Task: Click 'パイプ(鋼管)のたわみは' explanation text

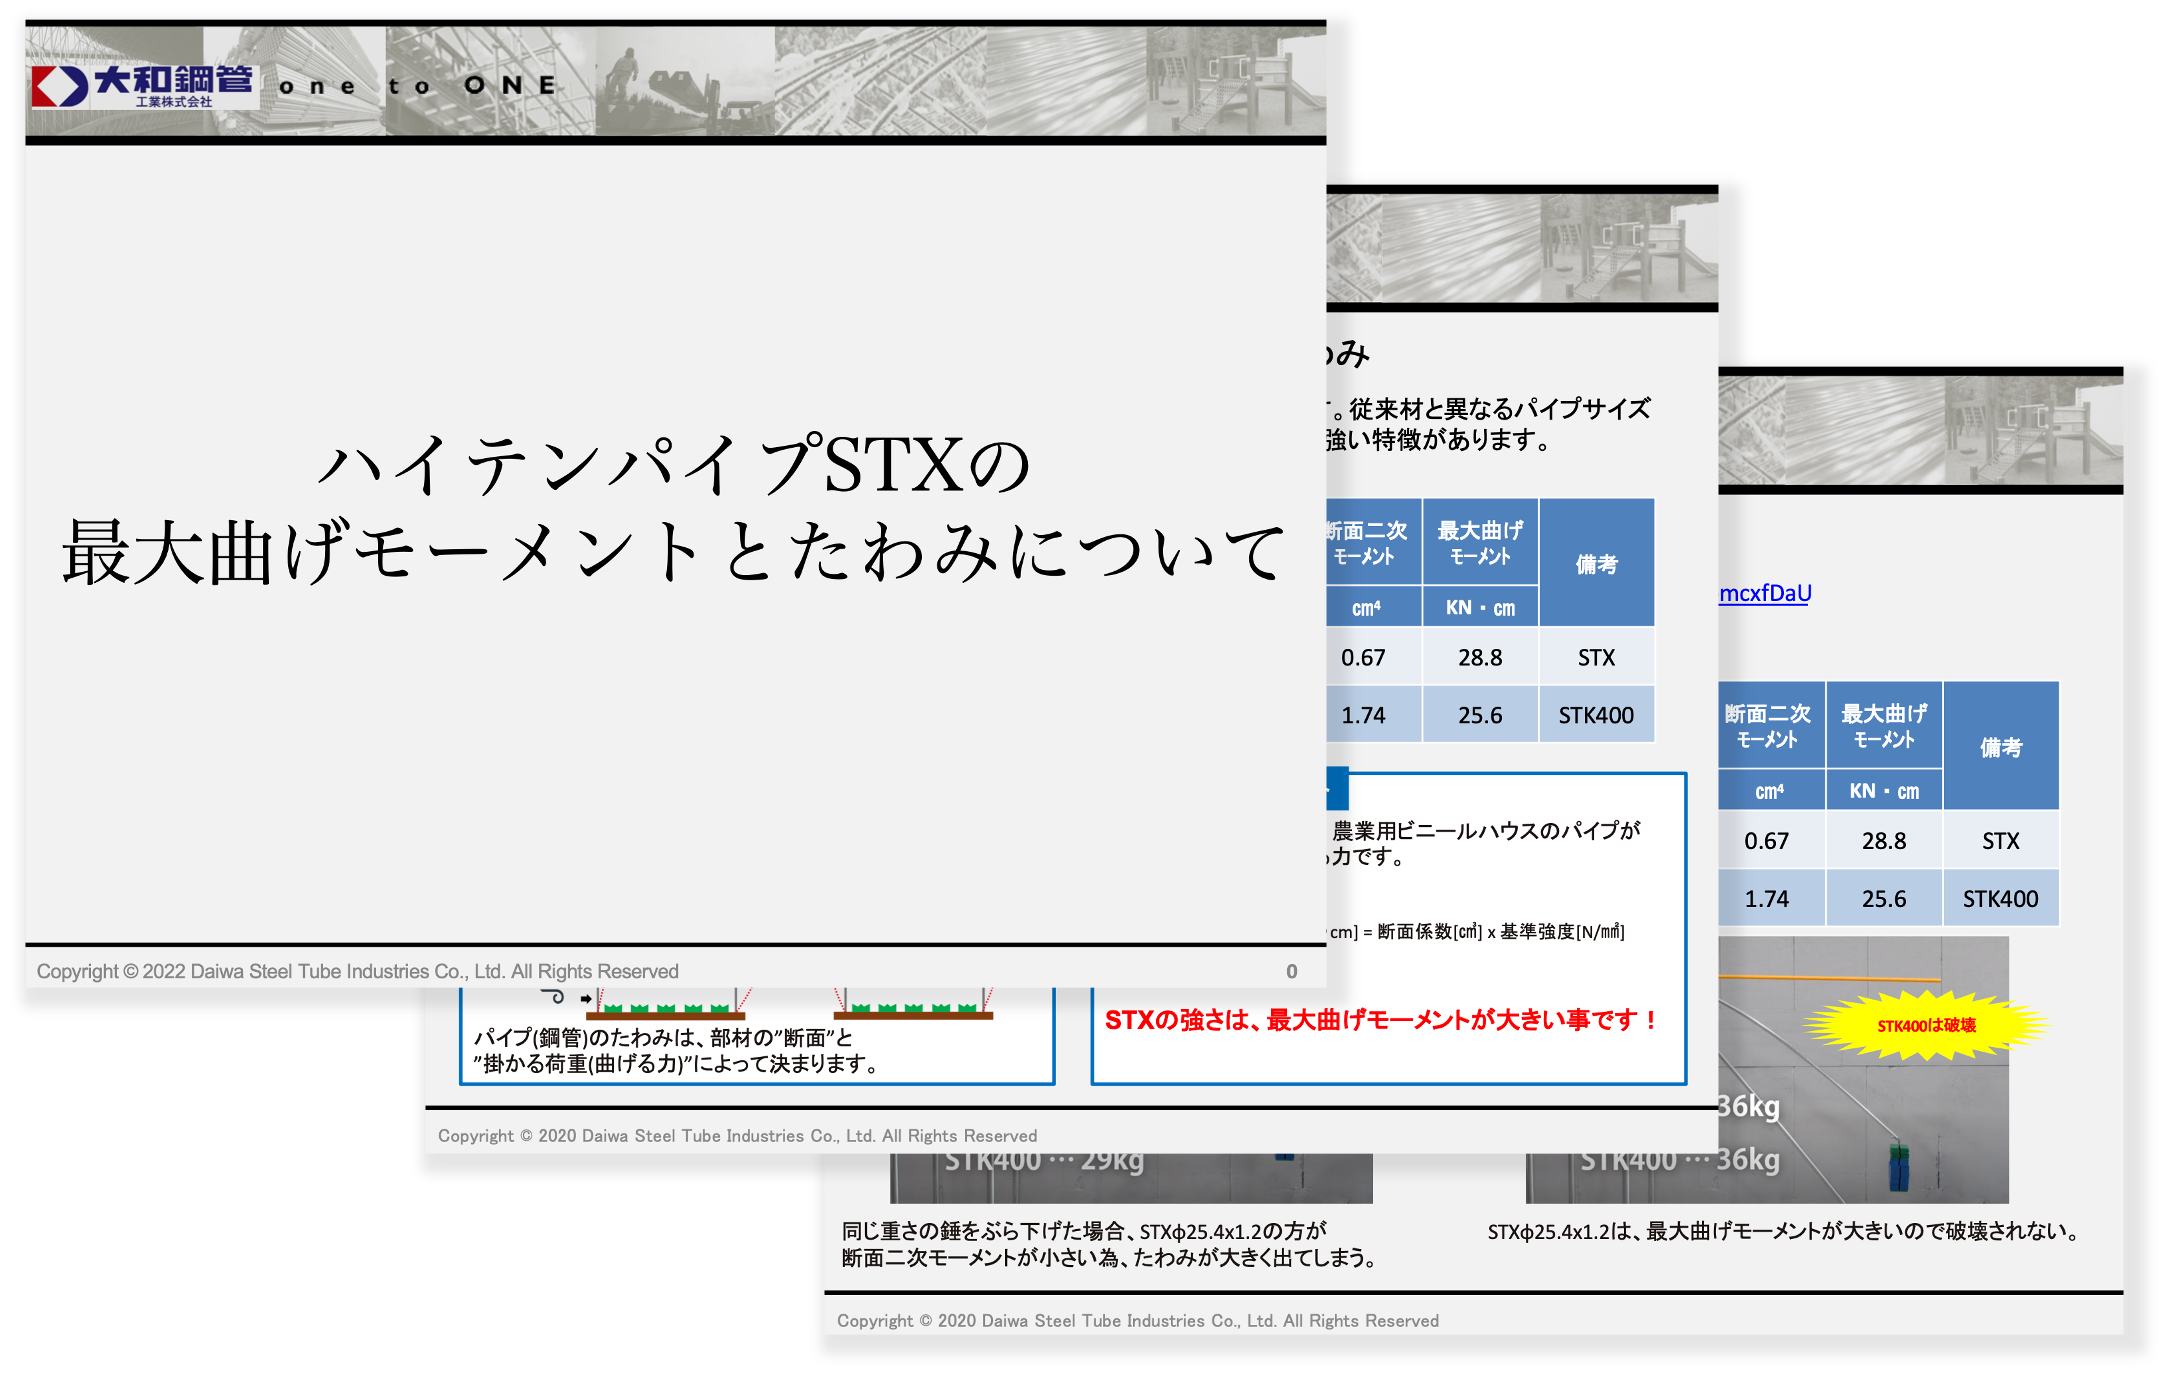Action: [x=663, y=1038]
